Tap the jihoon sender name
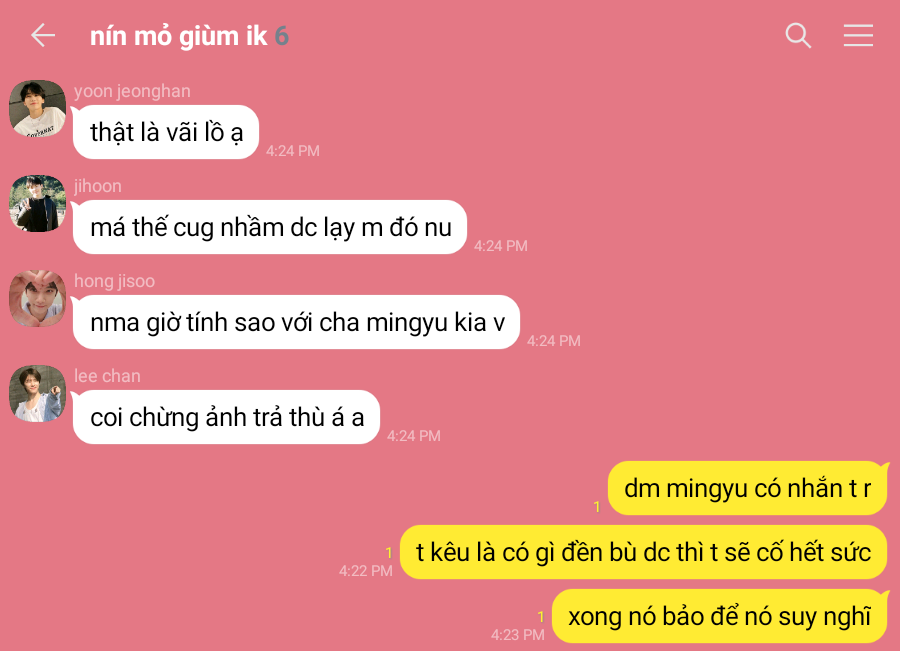The image size is (900, 651). click(98, 186)
